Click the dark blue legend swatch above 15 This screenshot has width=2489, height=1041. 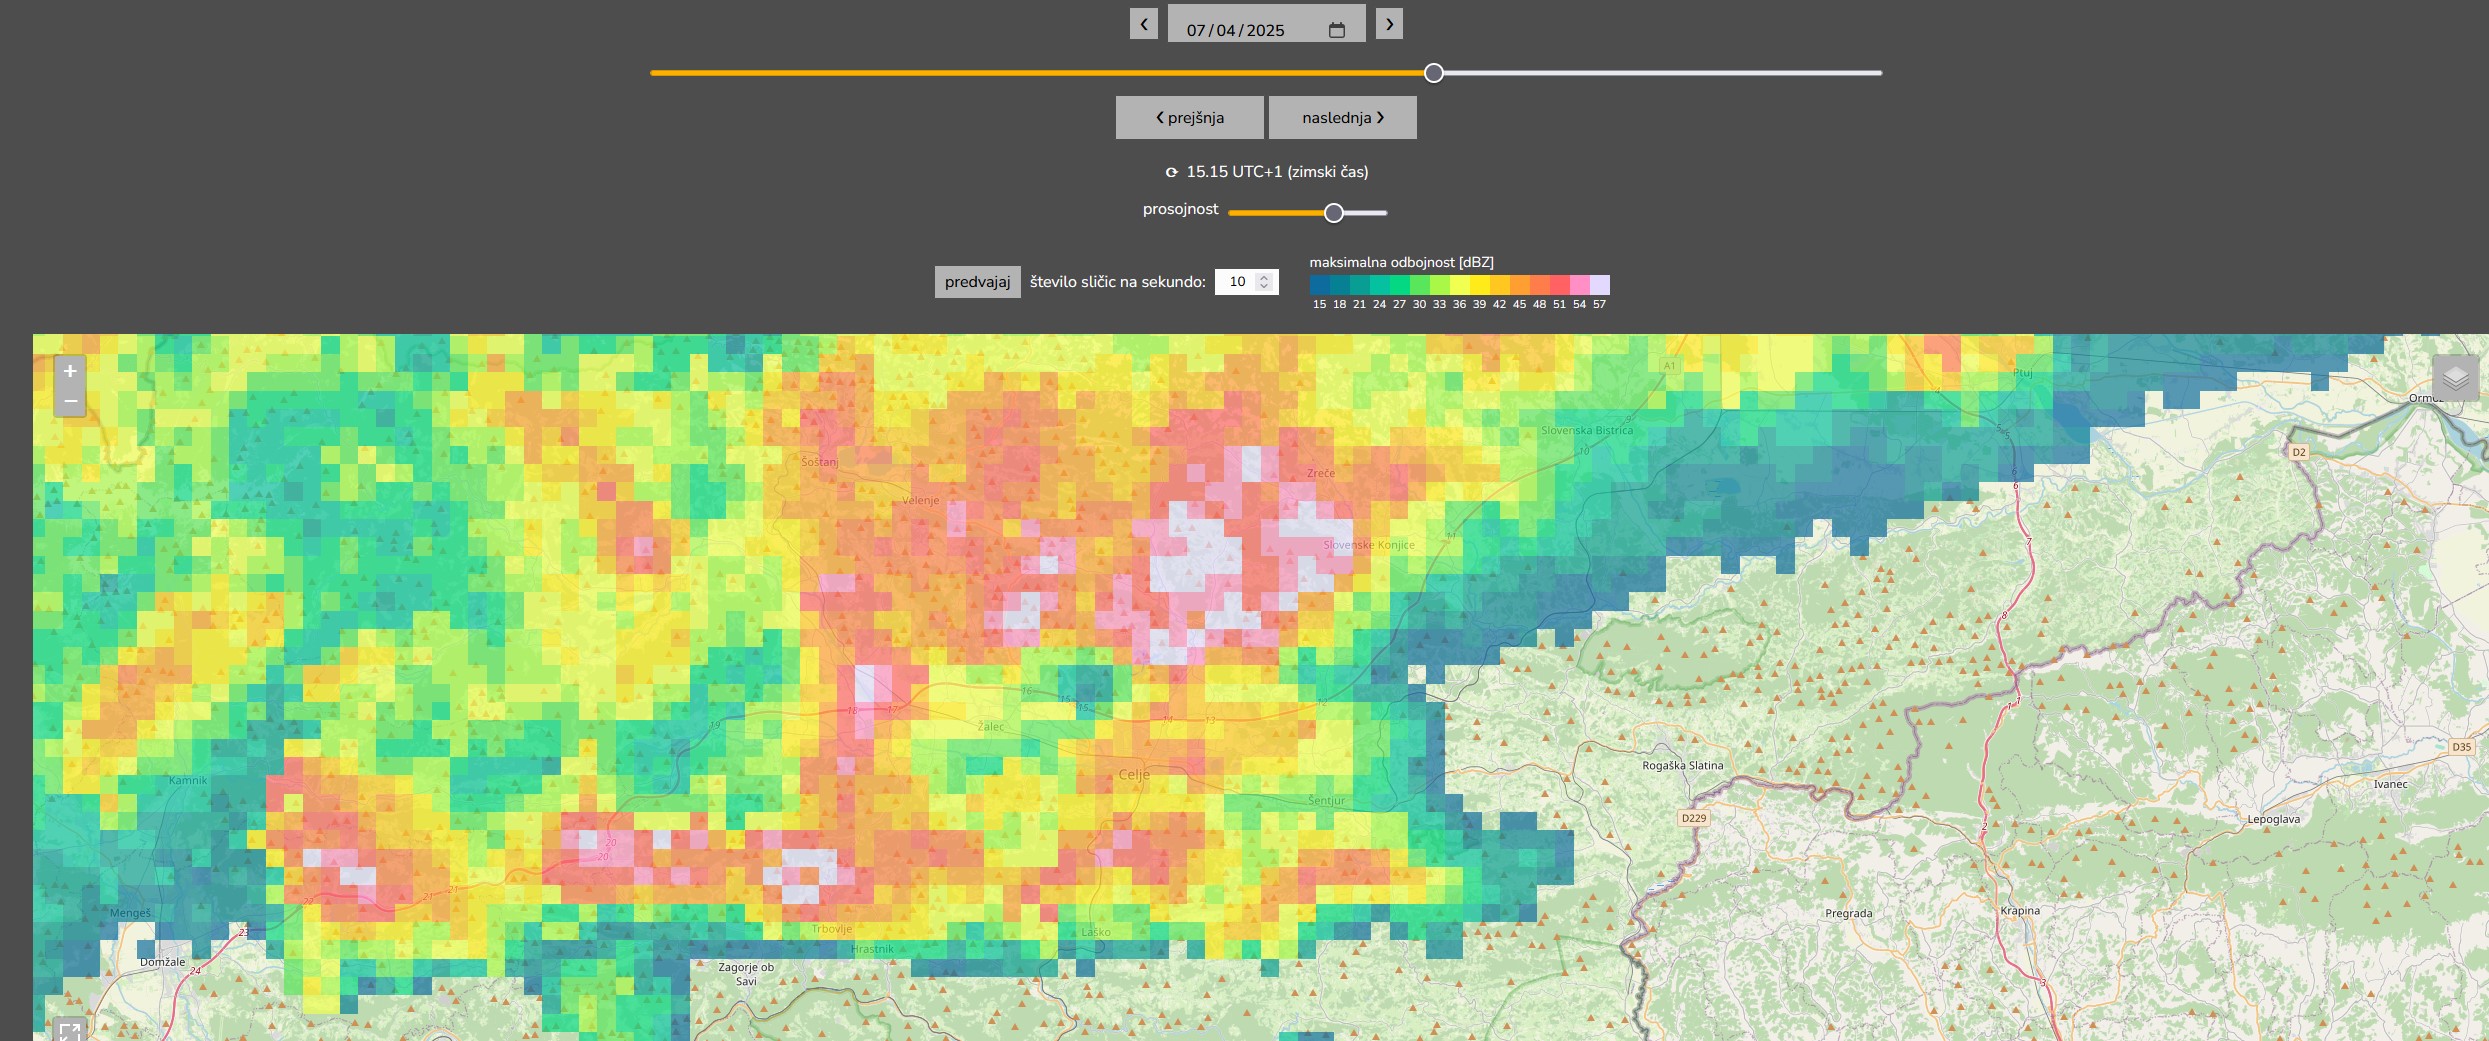[1320, 285]
